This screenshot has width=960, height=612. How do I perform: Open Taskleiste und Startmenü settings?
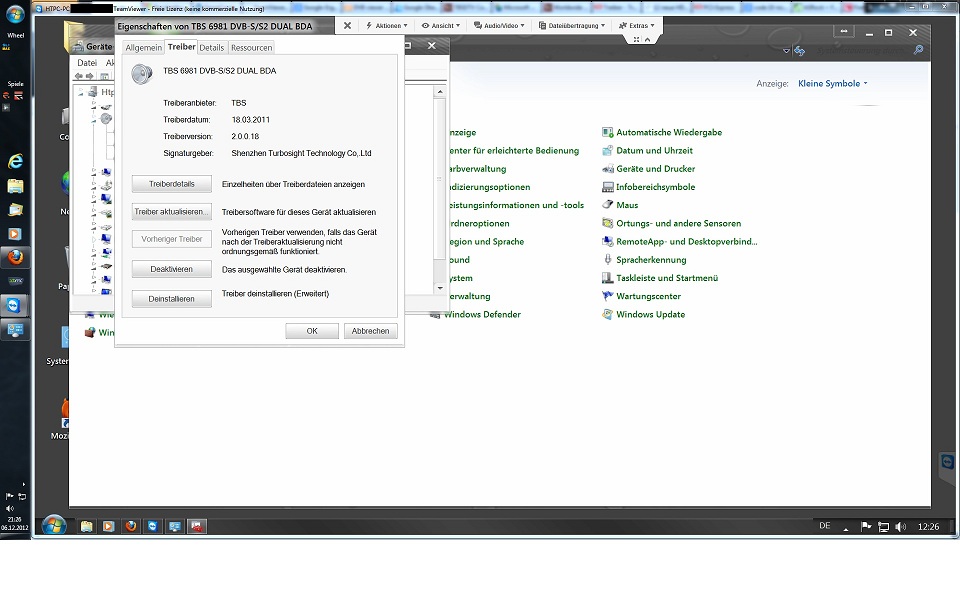coord(667,278)
